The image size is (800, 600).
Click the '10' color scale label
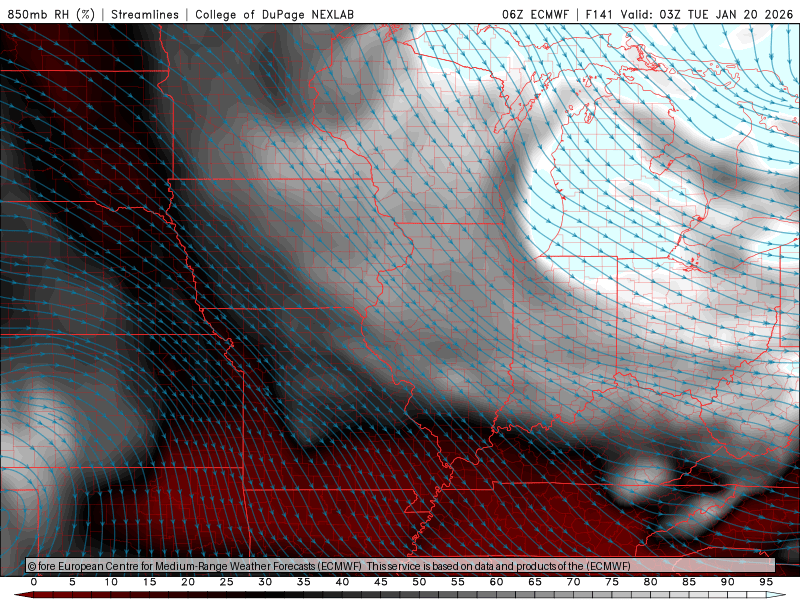tap(111, 582)
